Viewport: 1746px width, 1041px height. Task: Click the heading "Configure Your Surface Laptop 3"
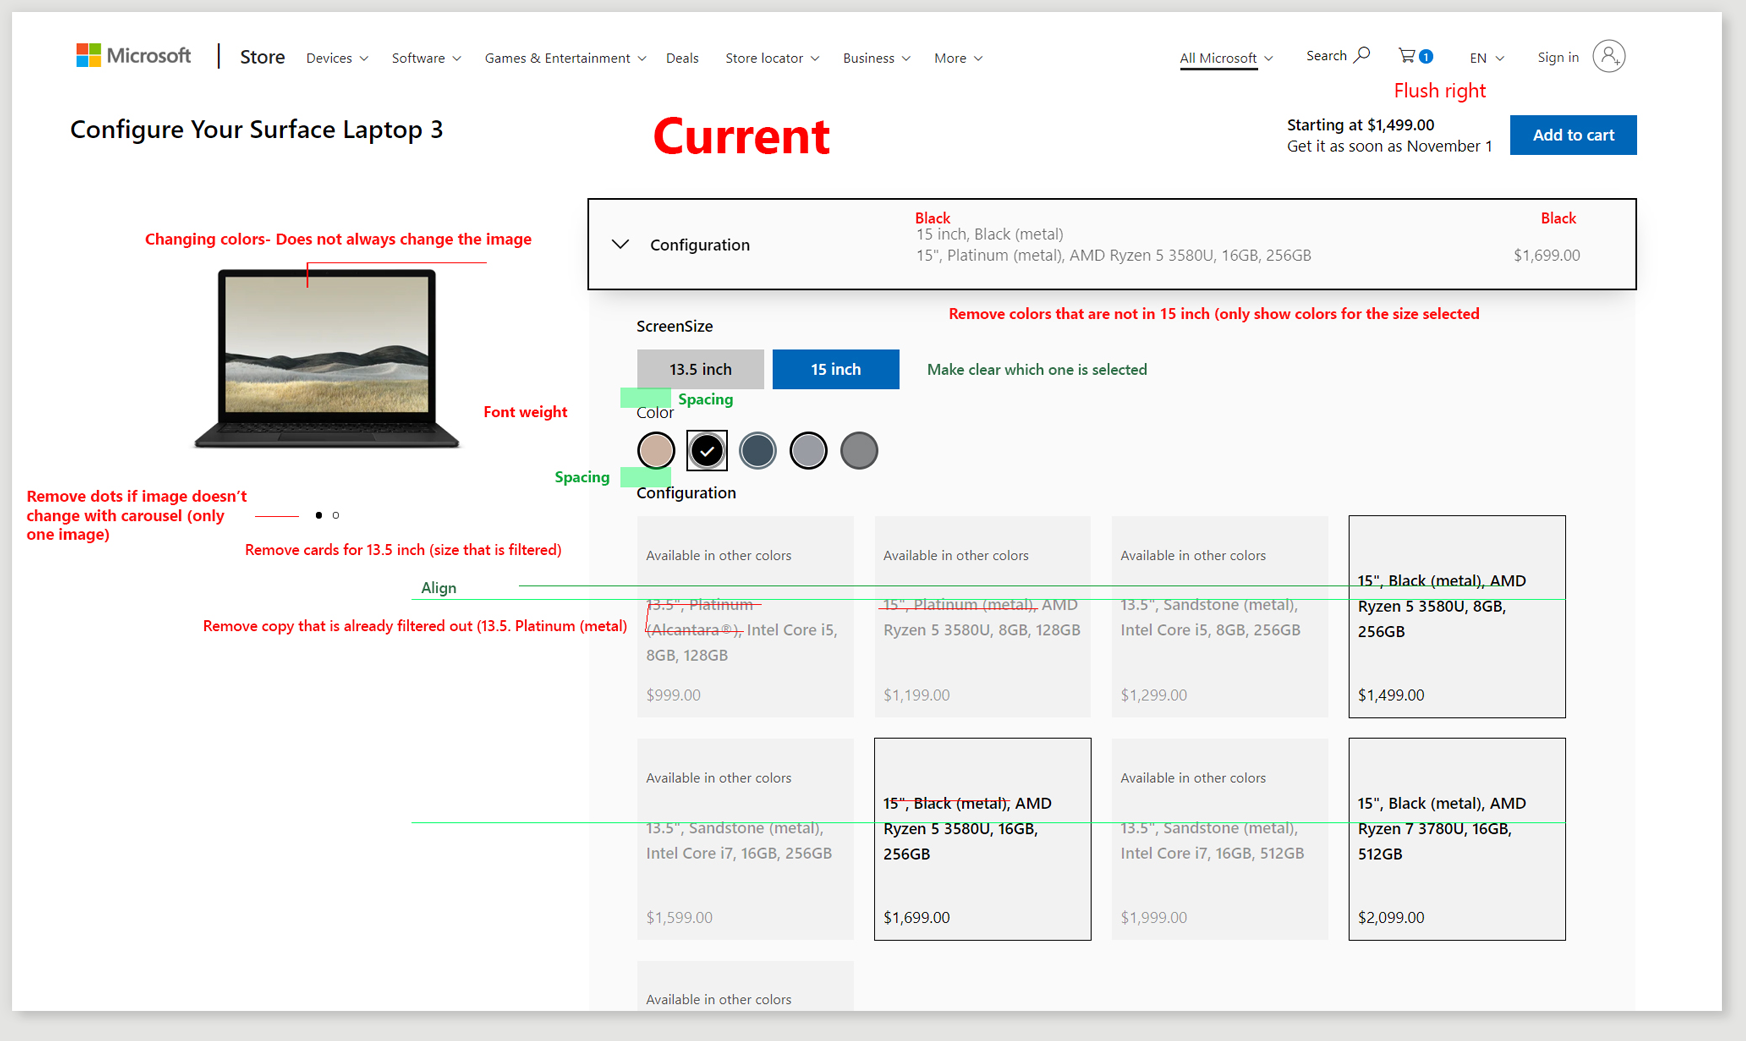(256, 130)
